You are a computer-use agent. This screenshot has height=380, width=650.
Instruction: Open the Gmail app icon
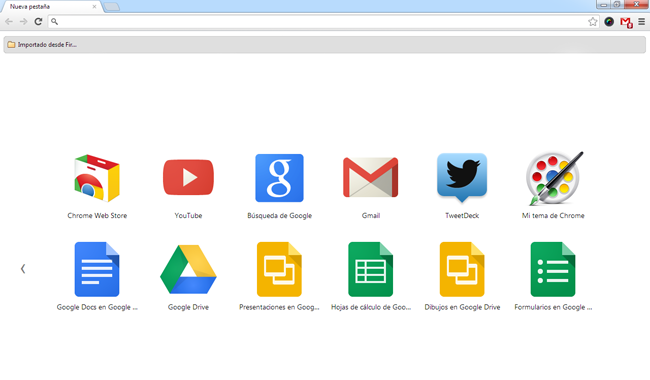[x=371, y=177]
